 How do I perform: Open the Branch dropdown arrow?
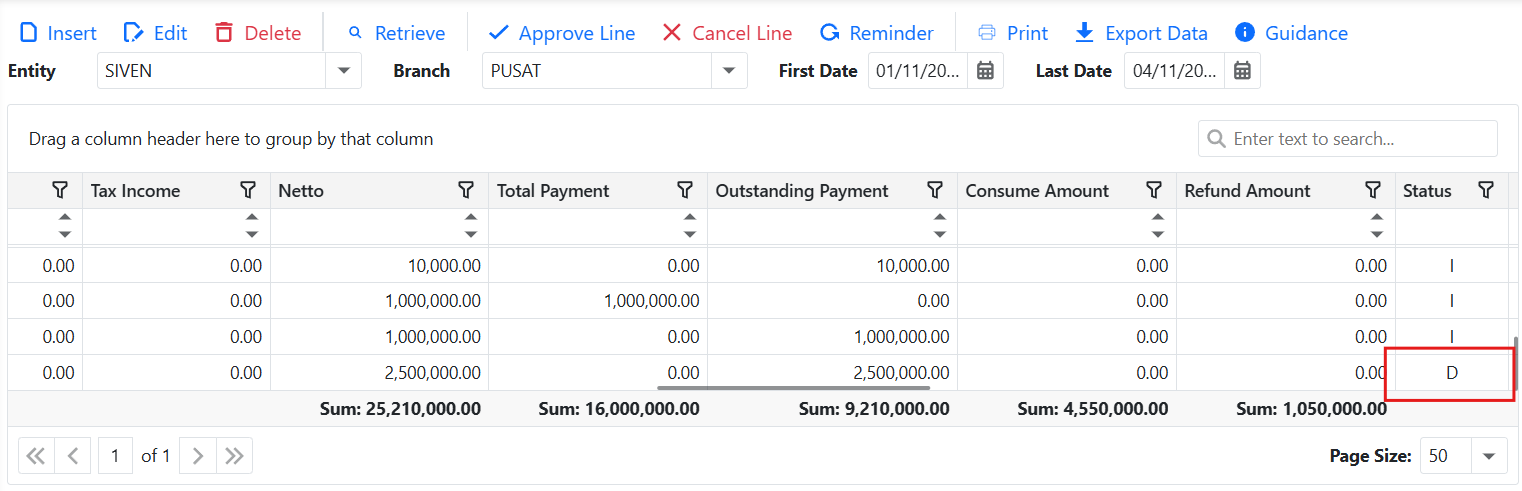coord(729,71)
